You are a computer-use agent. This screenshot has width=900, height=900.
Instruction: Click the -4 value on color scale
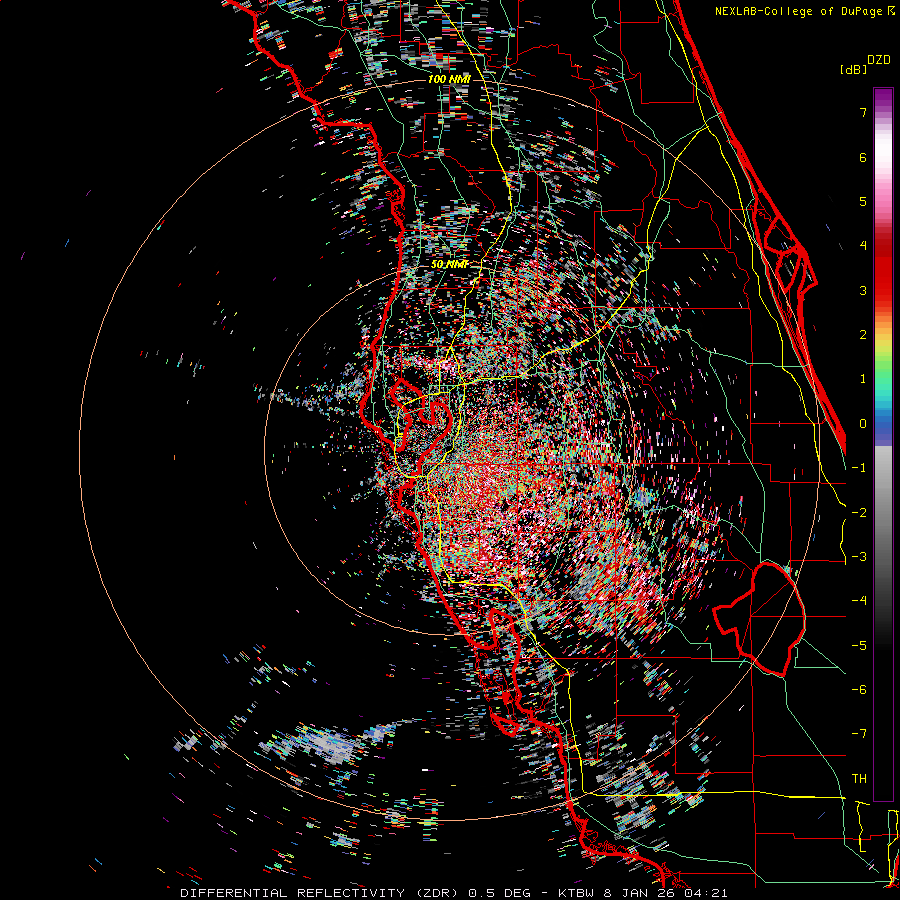[x=859, y=600]
